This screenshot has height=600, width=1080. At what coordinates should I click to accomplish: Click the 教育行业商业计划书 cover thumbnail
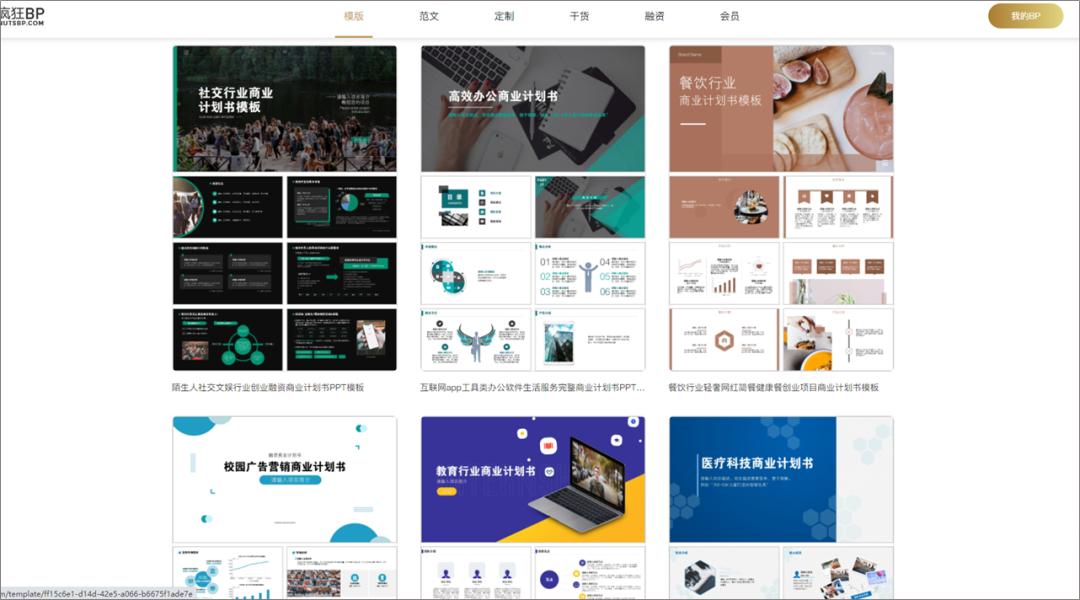click(533, 479)
